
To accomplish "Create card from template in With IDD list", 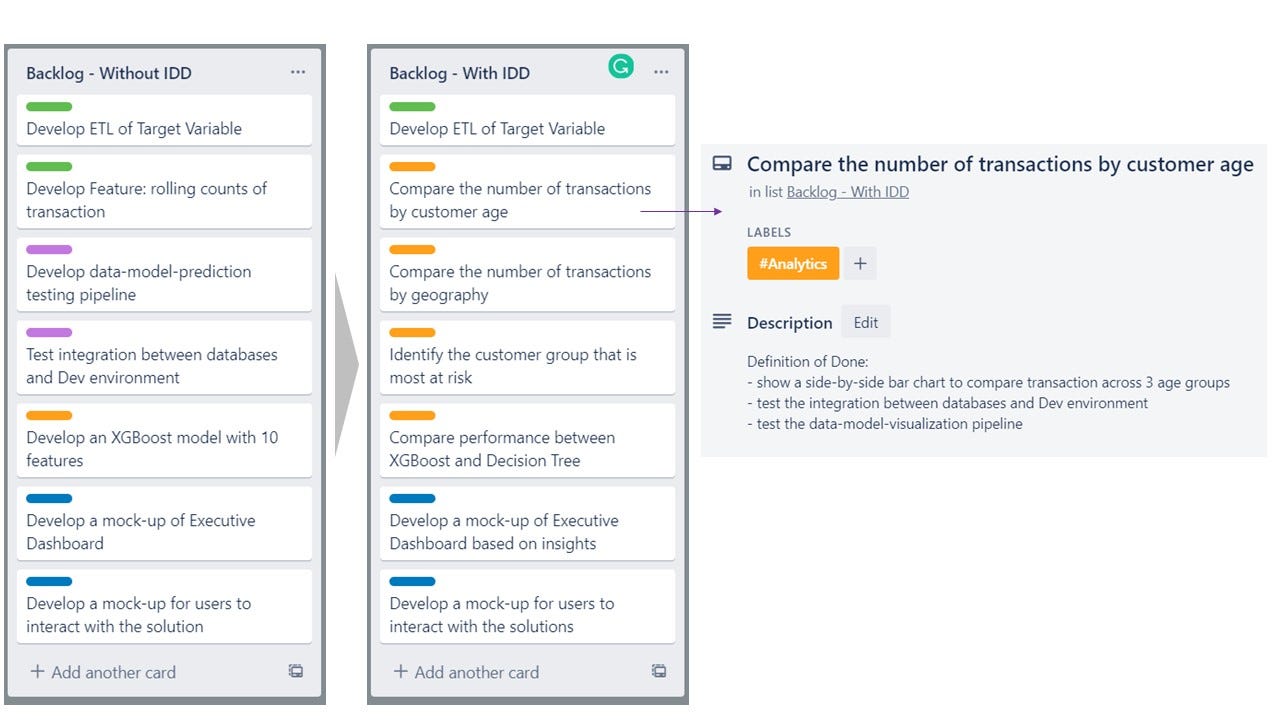I will (659, 671).
